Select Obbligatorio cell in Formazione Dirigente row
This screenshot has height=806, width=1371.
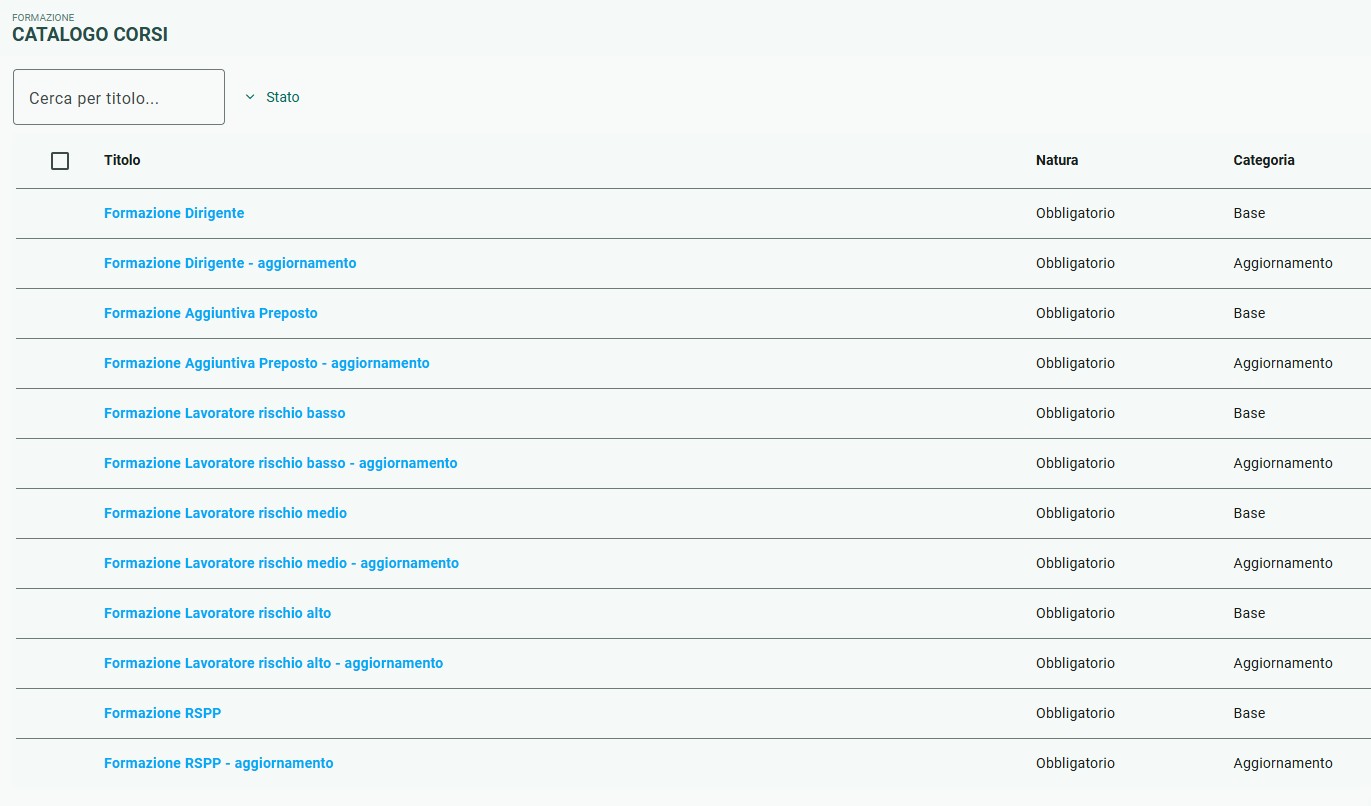(x=1075, y=213)
